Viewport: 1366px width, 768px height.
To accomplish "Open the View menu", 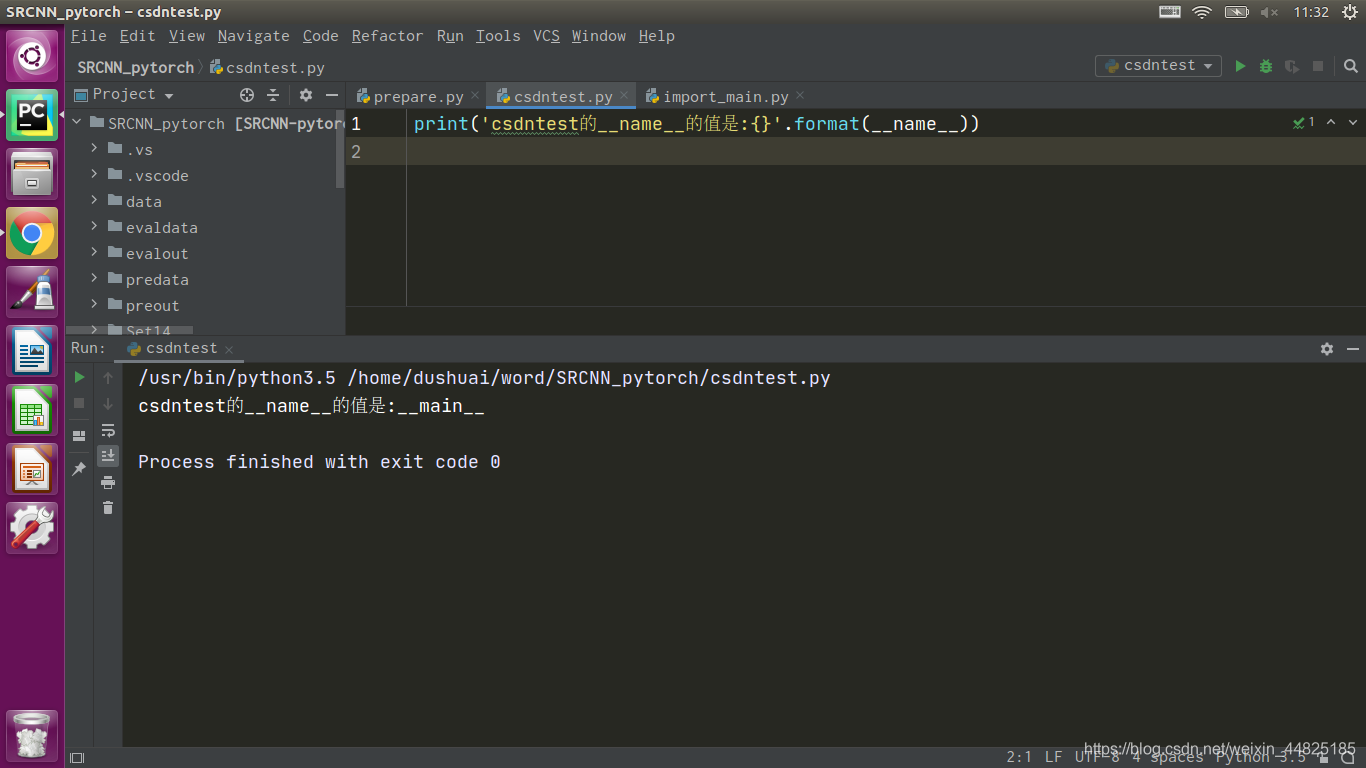I will tap(186, 36).
